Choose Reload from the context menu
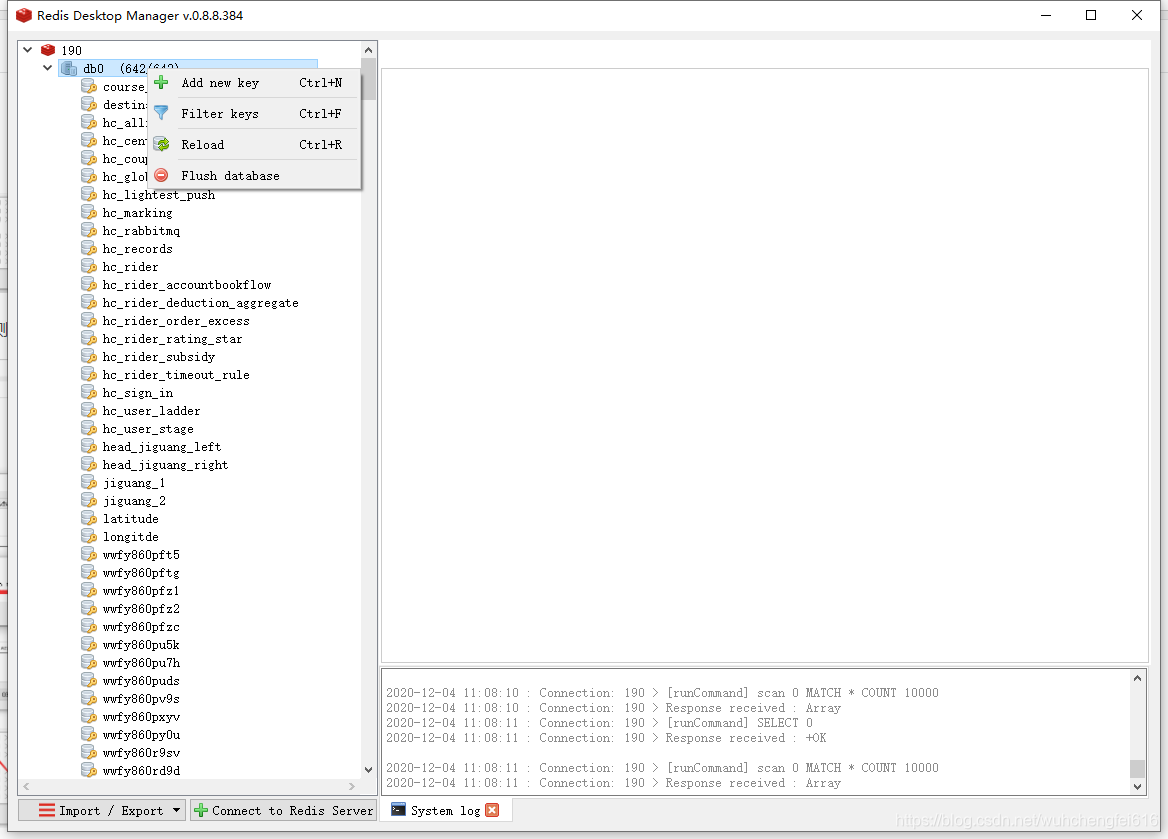This screenshot has height=839, width=1168. click(256, 145)
